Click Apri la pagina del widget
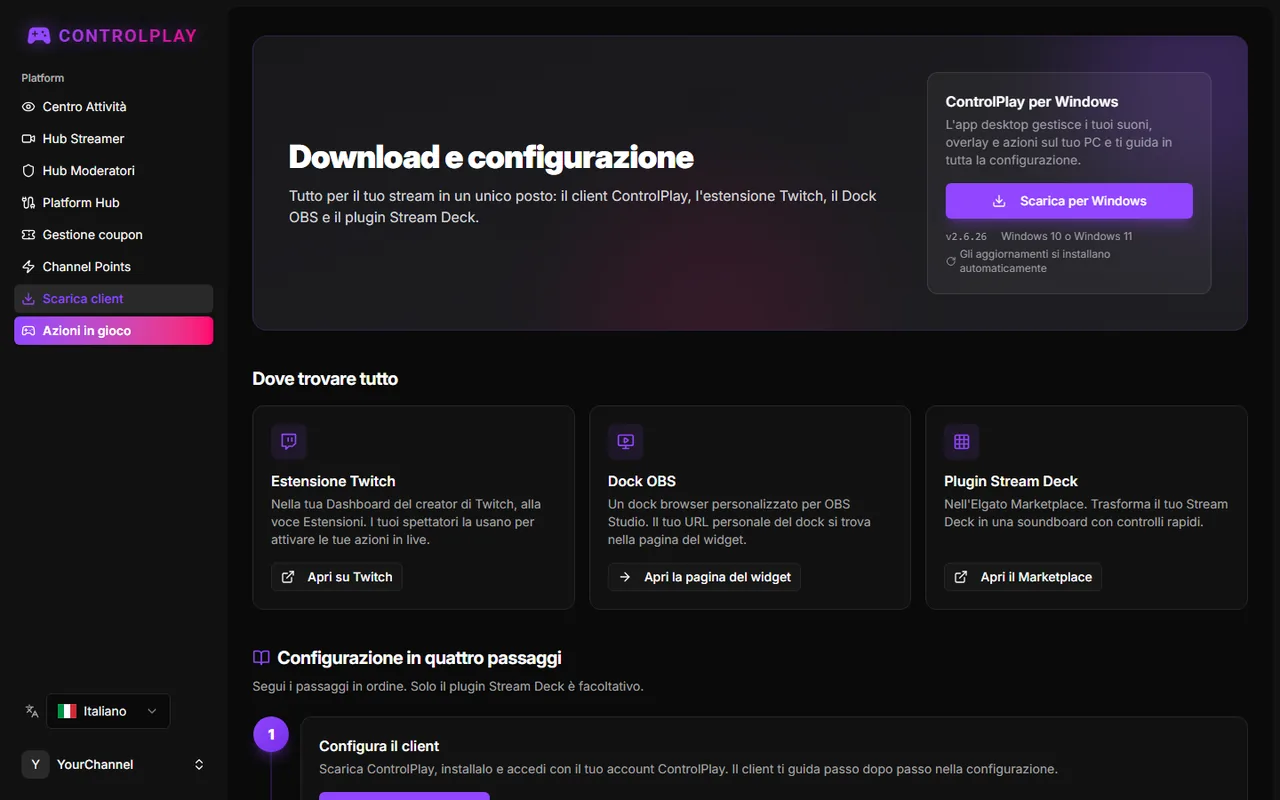This screenshot has height=800, width=1280. (704, 577)
